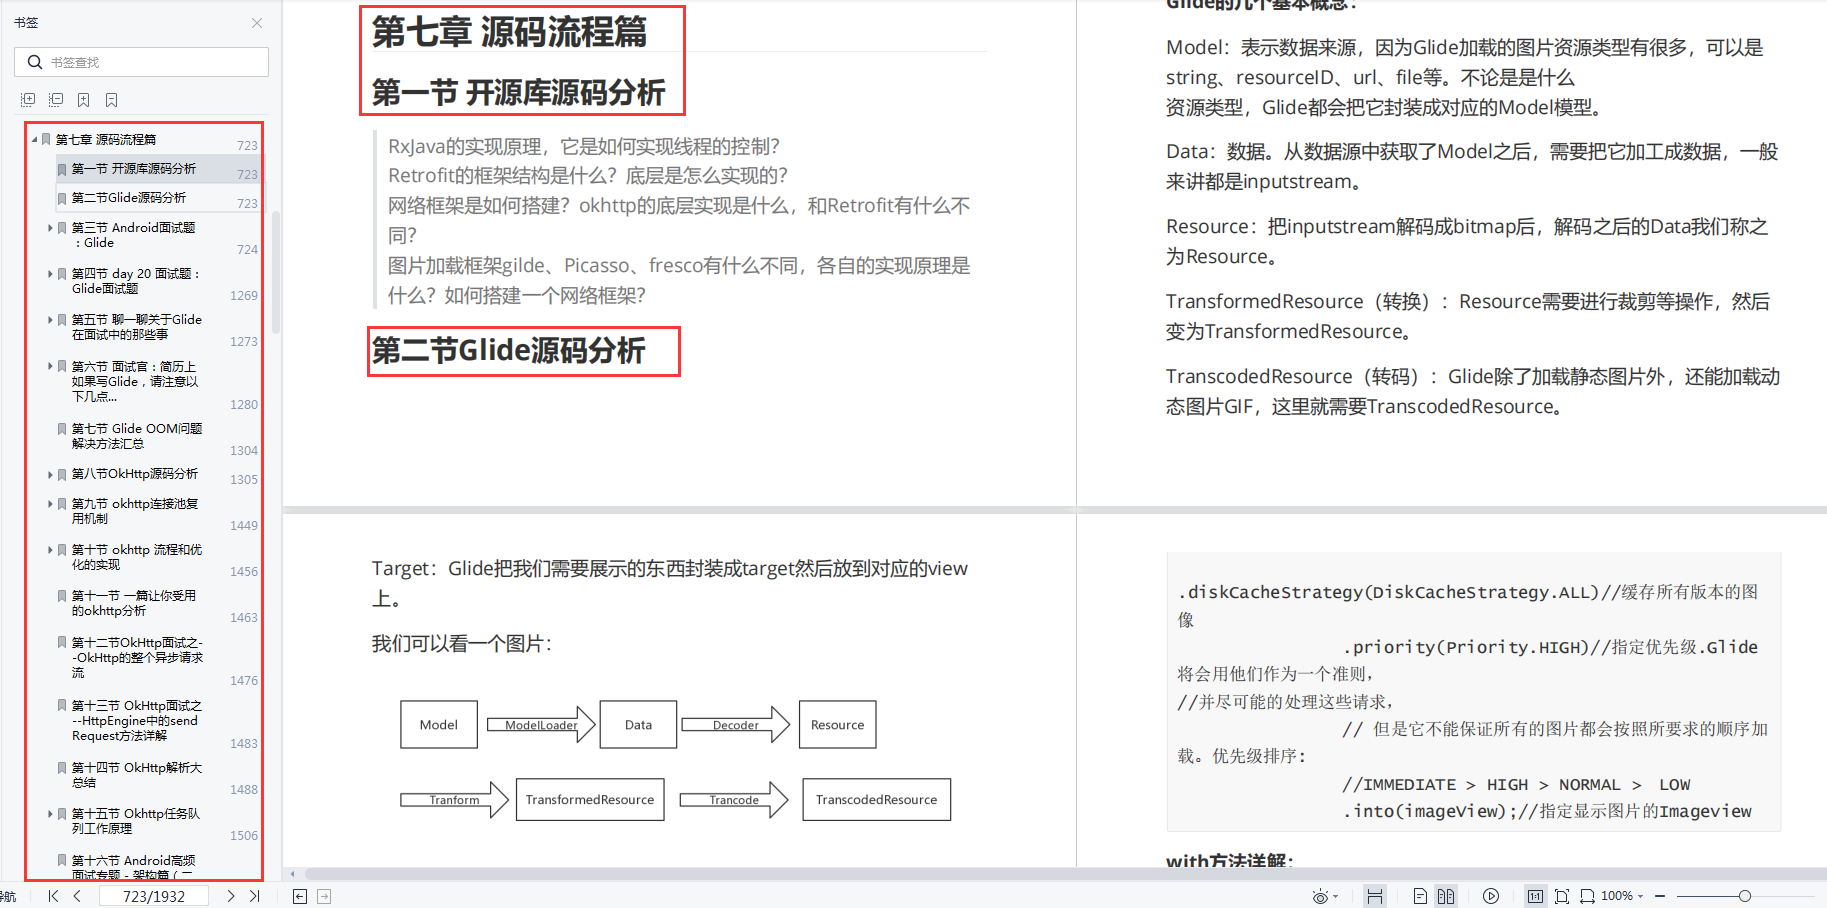
Task: Click the horizontal scrollbar of document
Action: click(x=1066, y=873)
